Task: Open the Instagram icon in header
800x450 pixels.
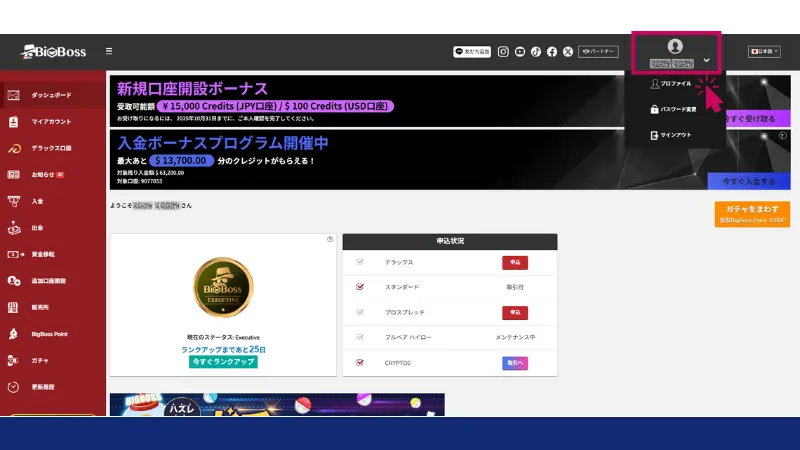Action: [x=504, y=50]
